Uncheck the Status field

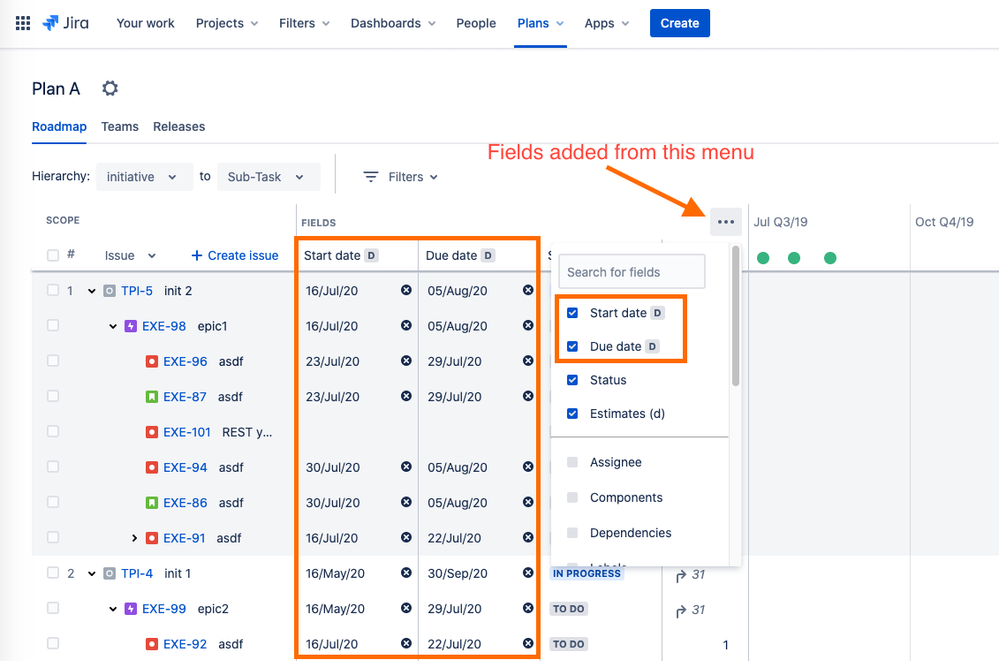[x=572, y=380]
